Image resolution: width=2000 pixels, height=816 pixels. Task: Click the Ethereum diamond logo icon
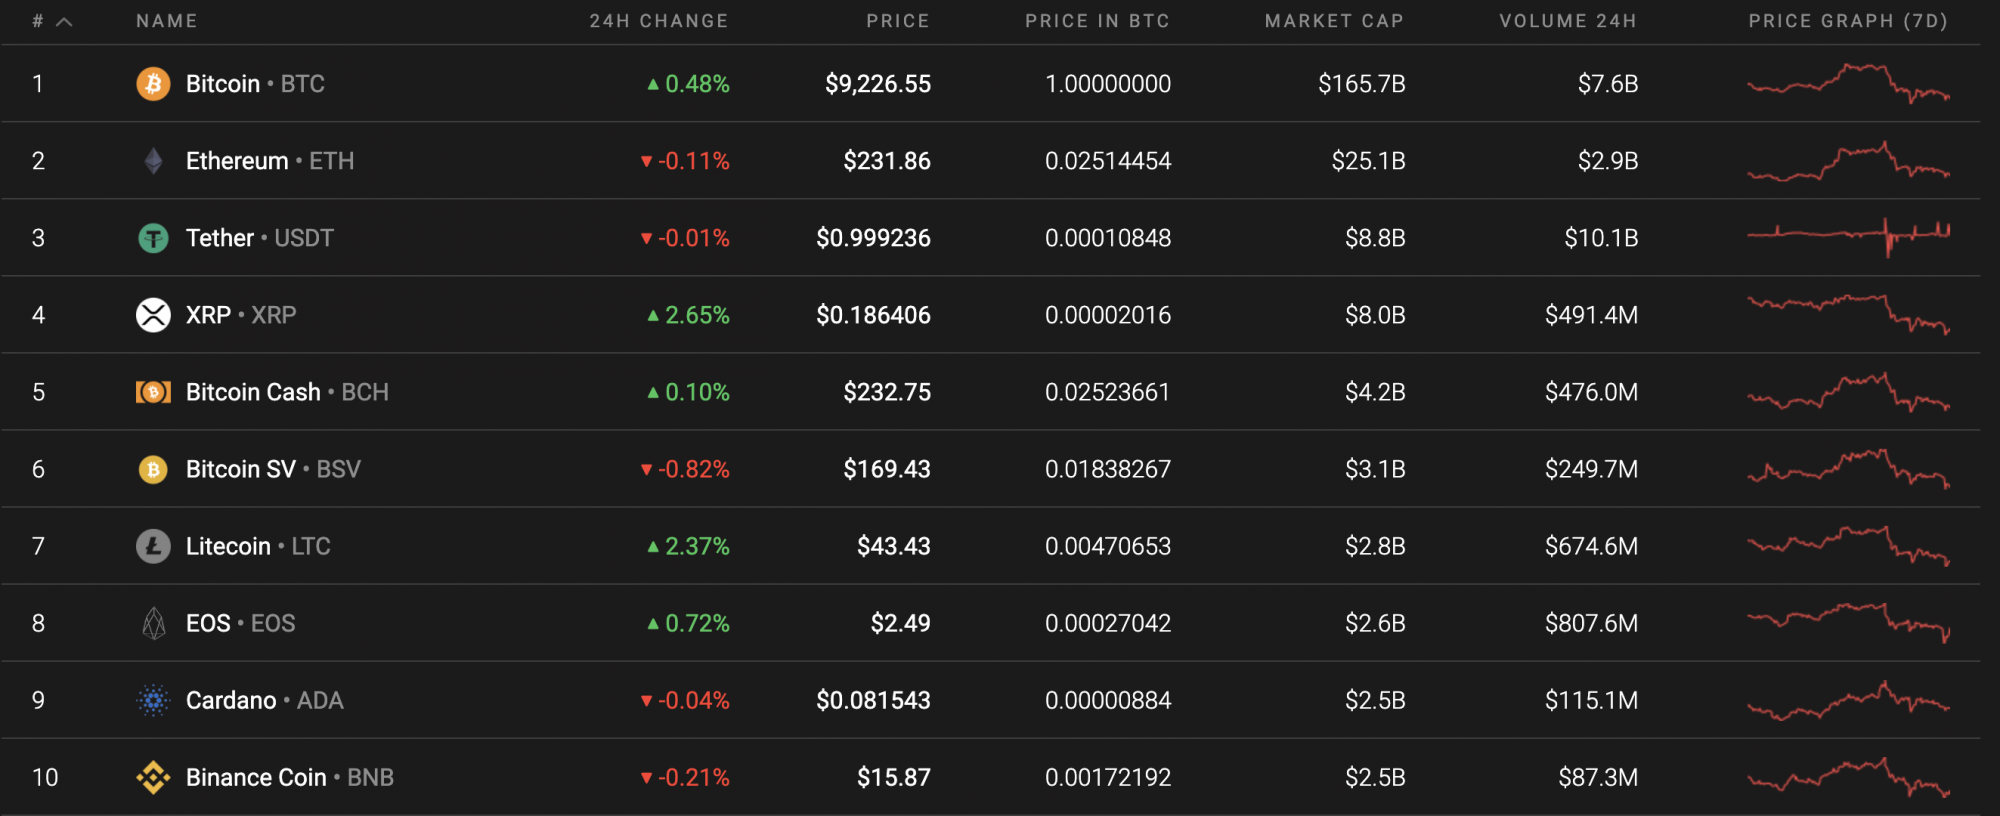[x=153, y=161]
